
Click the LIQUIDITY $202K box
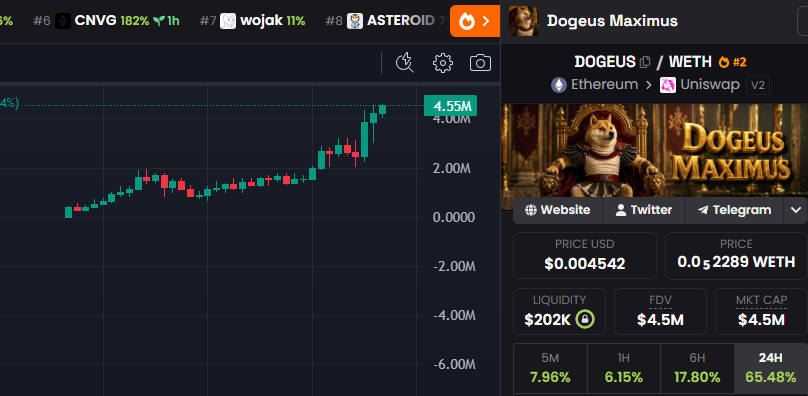[x=560, y=311]
